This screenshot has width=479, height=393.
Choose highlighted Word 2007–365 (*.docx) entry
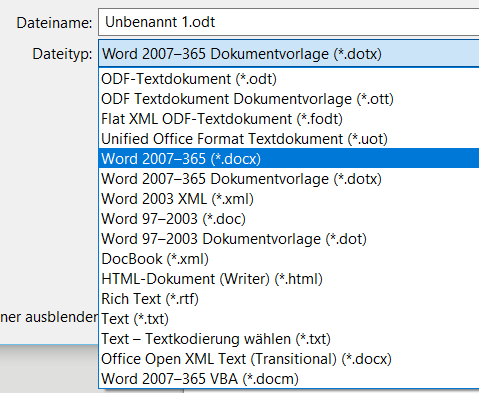point(289,159)
